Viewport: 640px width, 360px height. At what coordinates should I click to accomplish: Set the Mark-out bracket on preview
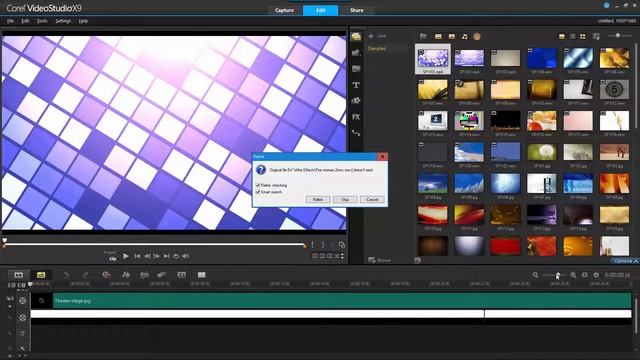pyautogui.click(x=323, y=245)
